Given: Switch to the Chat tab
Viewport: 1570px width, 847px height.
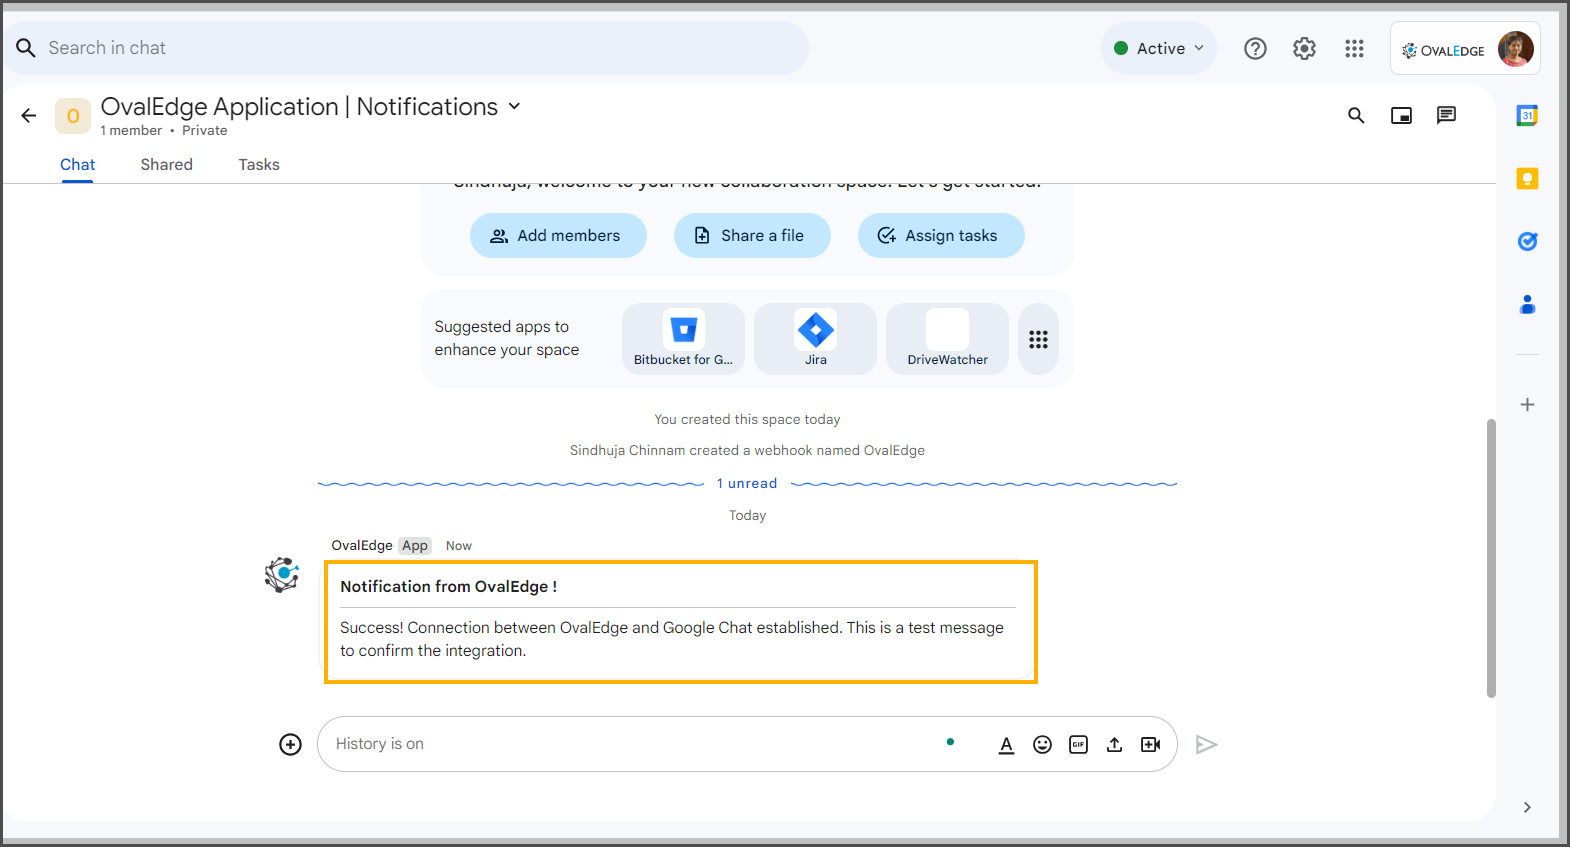Looking at the screenshot, I should pyautogui.click(x=77, y=165).
